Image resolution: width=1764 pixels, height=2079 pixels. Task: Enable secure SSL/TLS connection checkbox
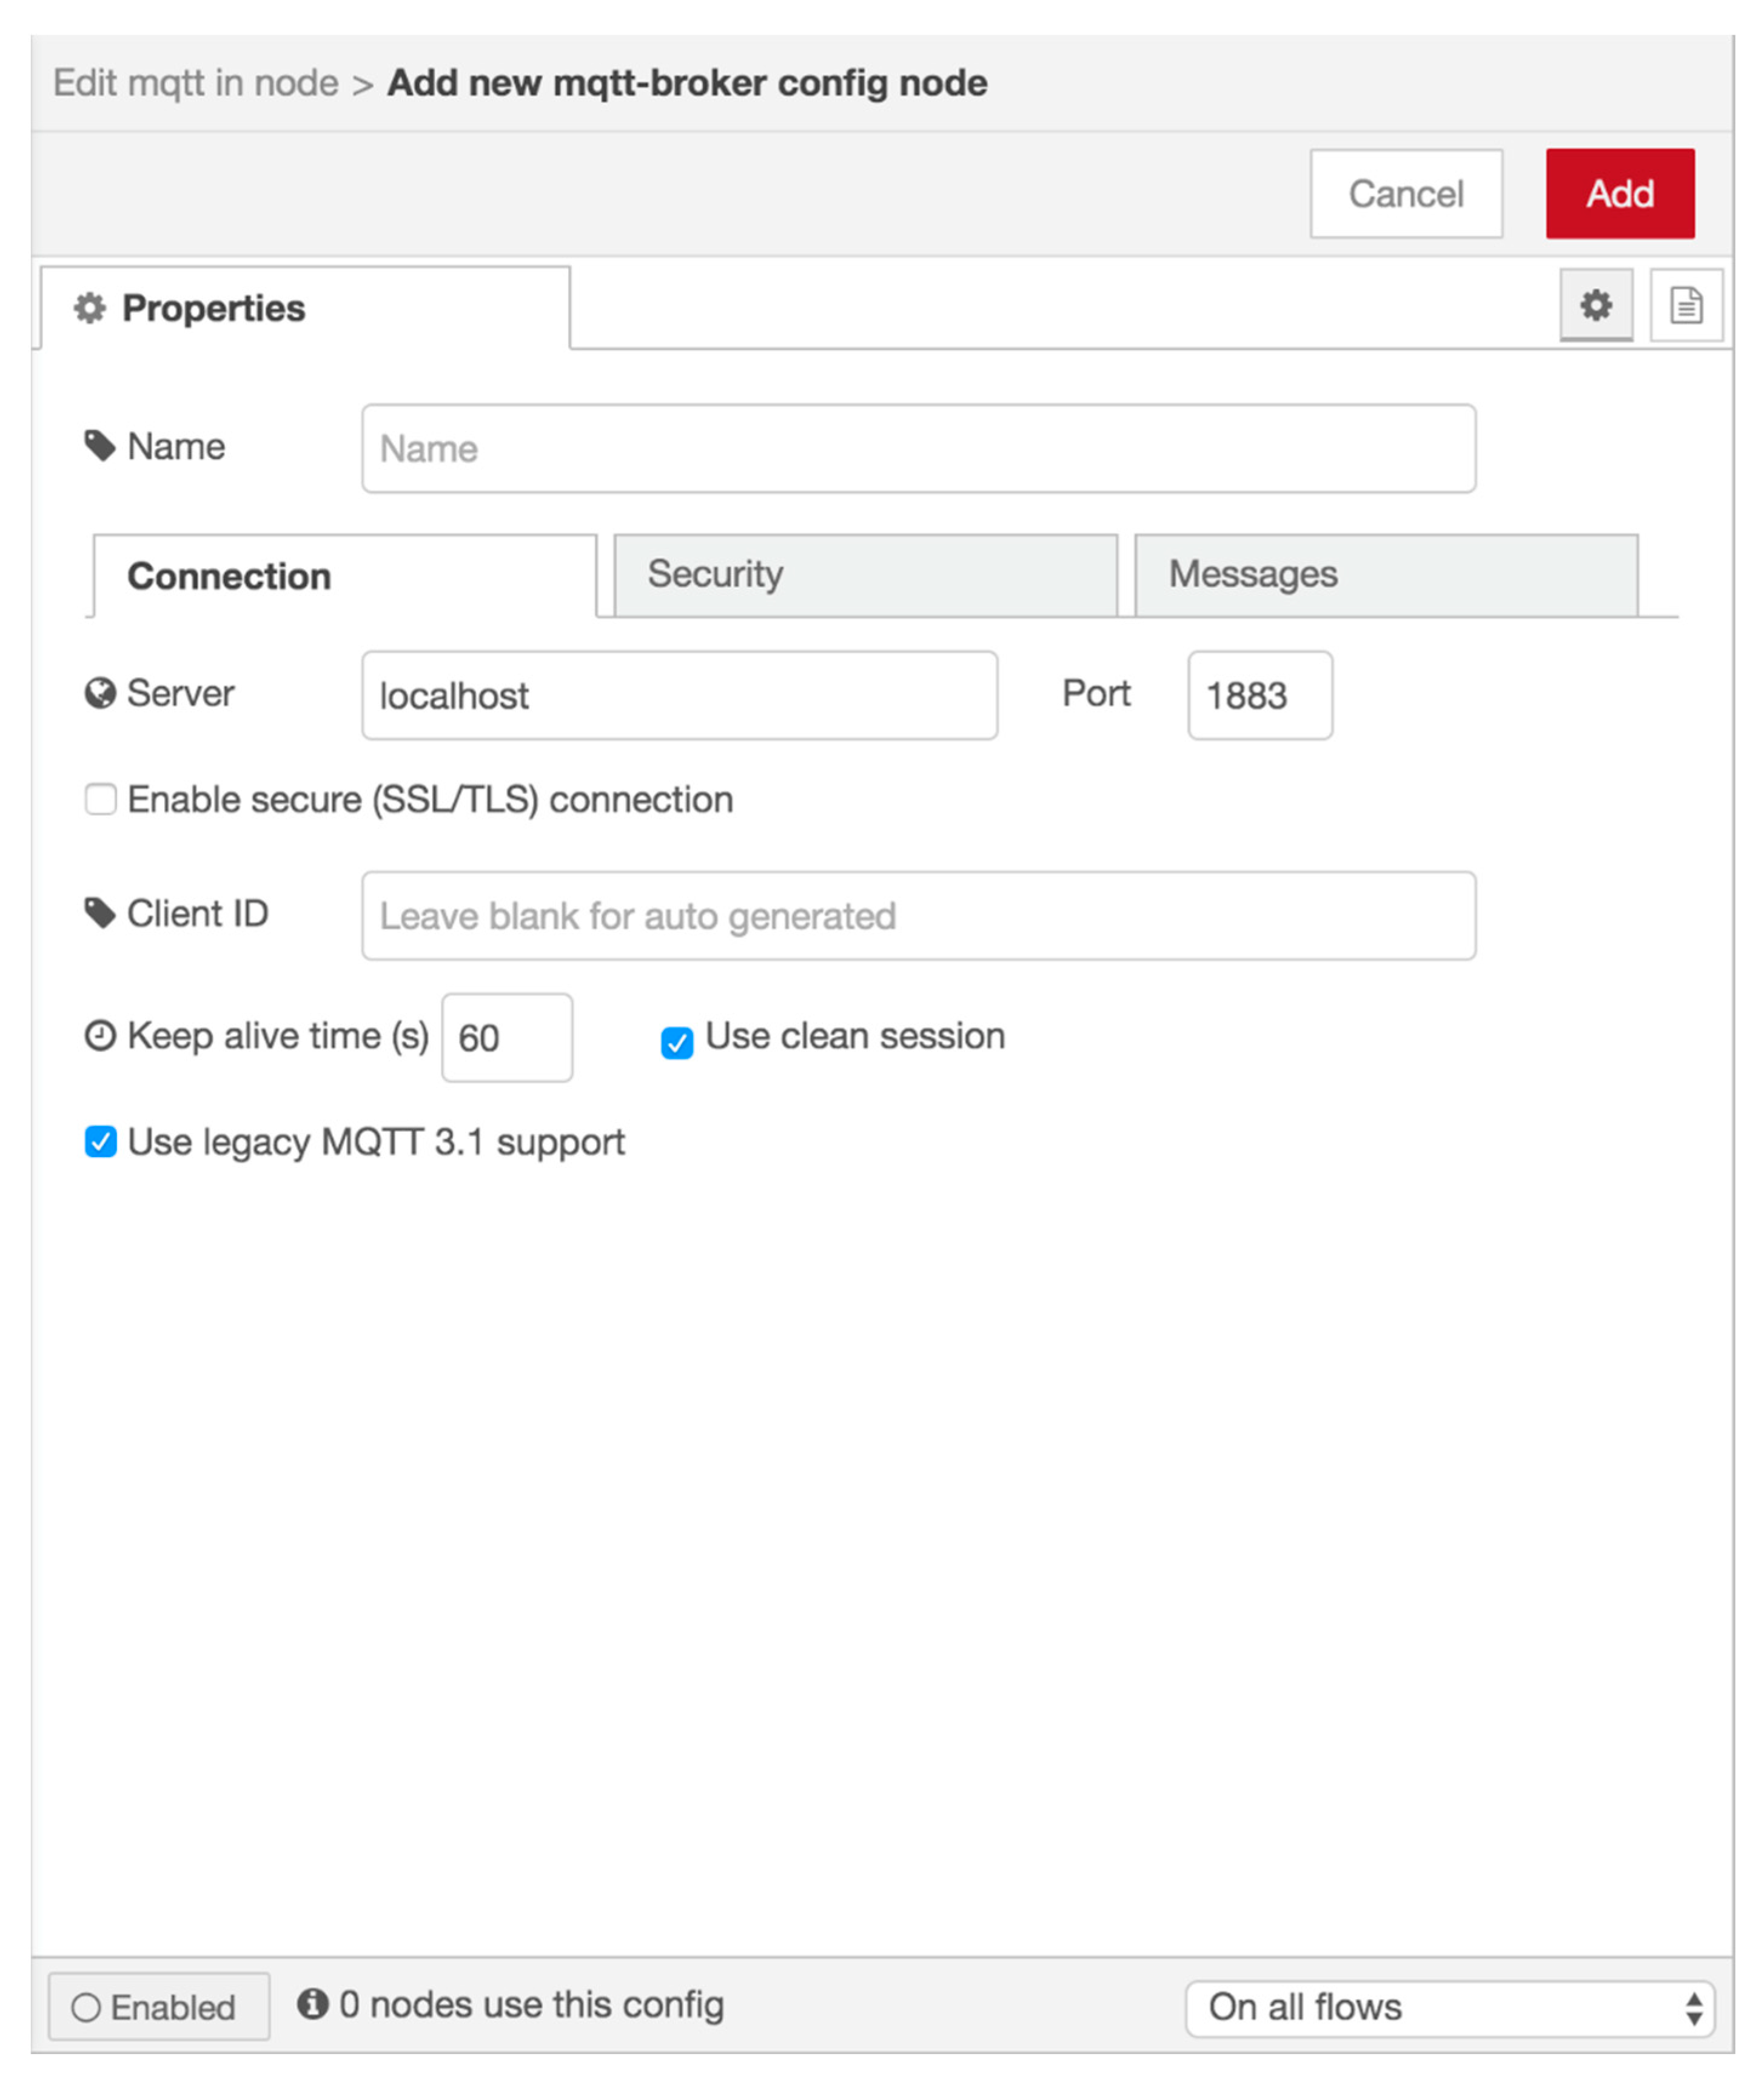100,799
